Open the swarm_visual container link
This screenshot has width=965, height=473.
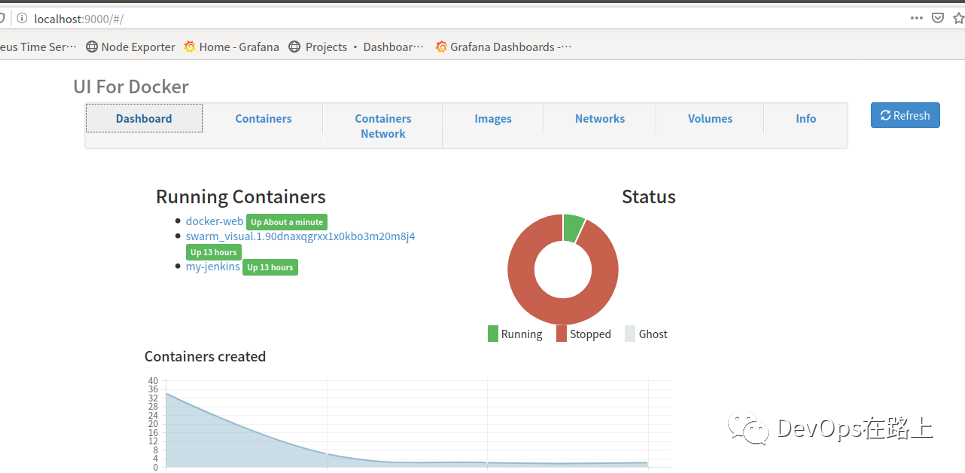click(x=300, y=236)
